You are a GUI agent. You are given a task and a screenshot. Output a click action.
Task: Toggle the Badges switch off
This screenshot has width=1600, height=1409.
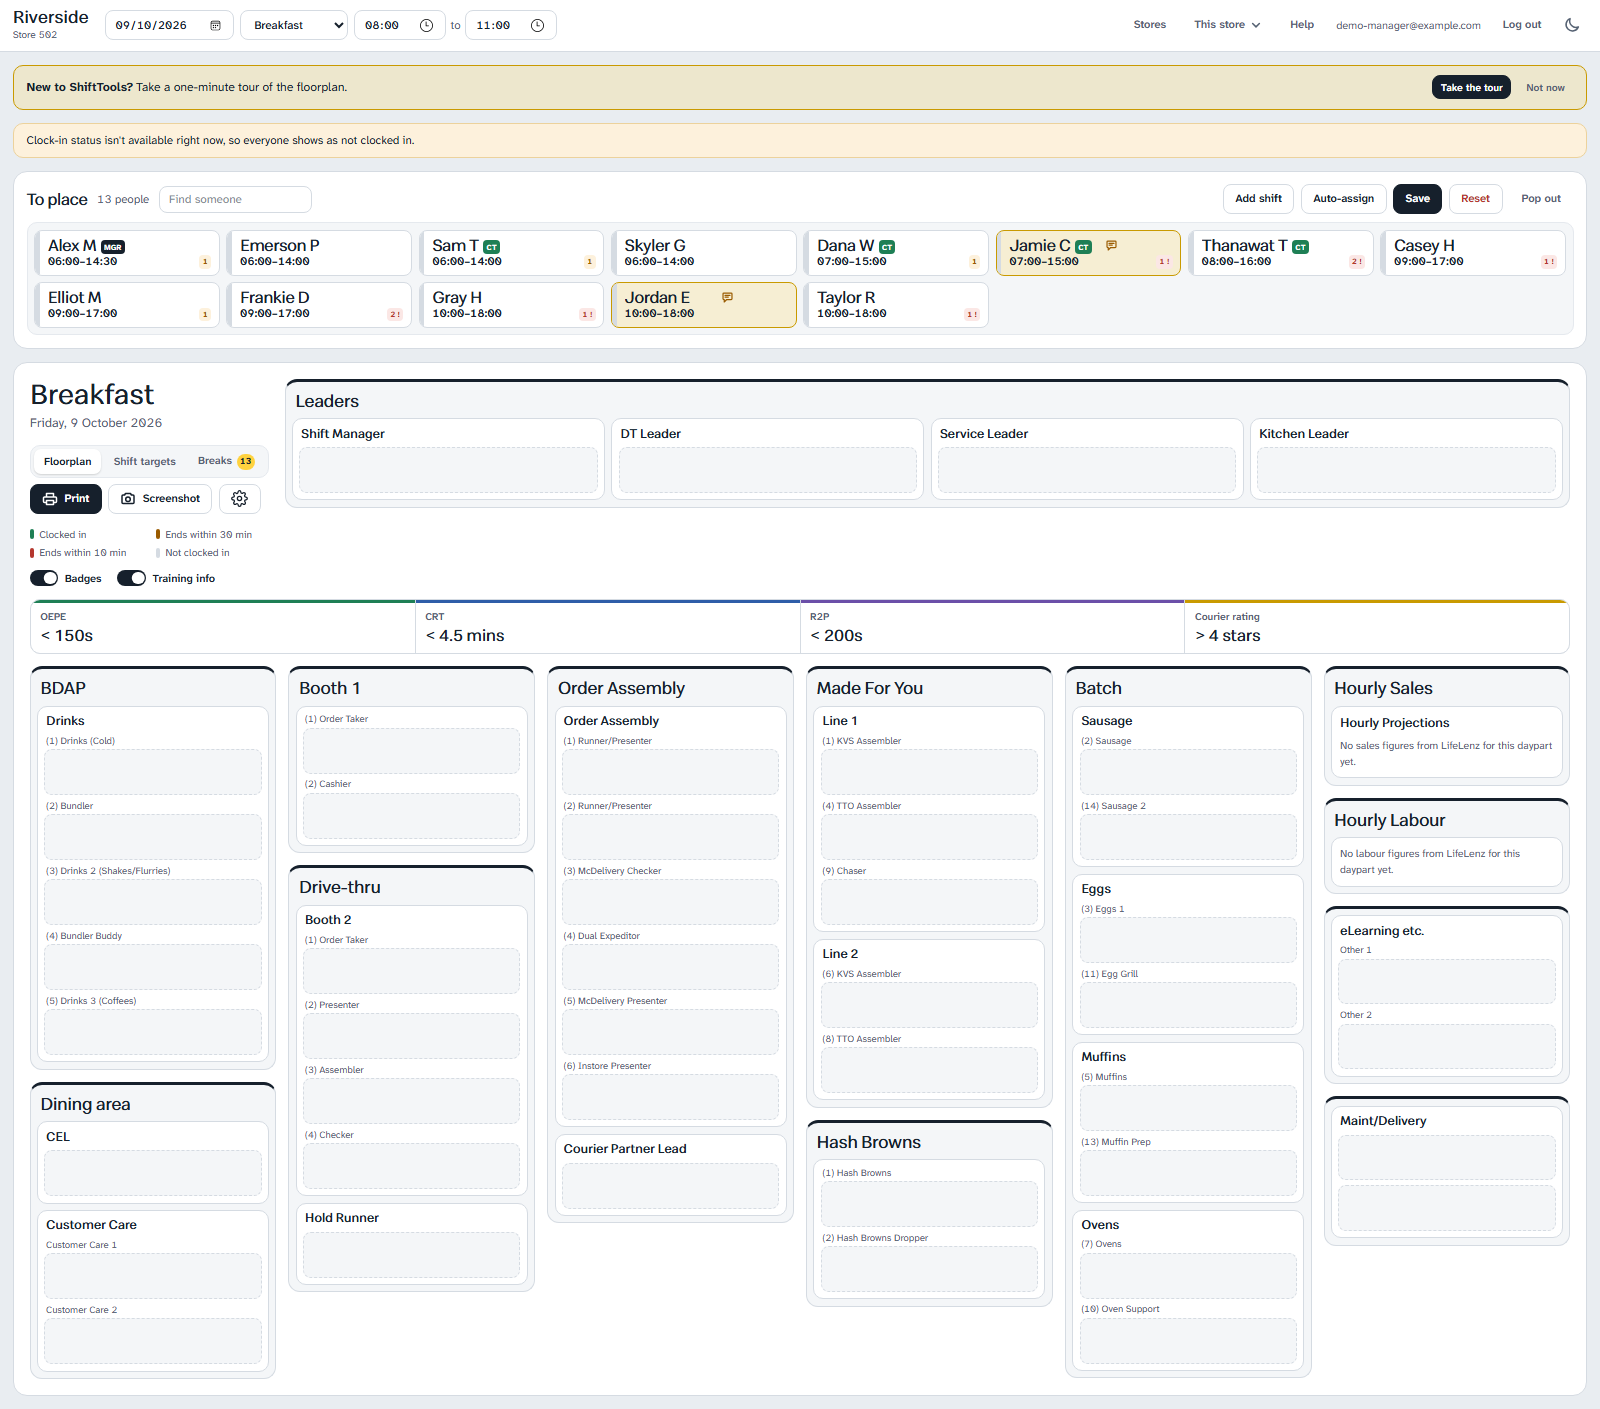click(44, 578)
